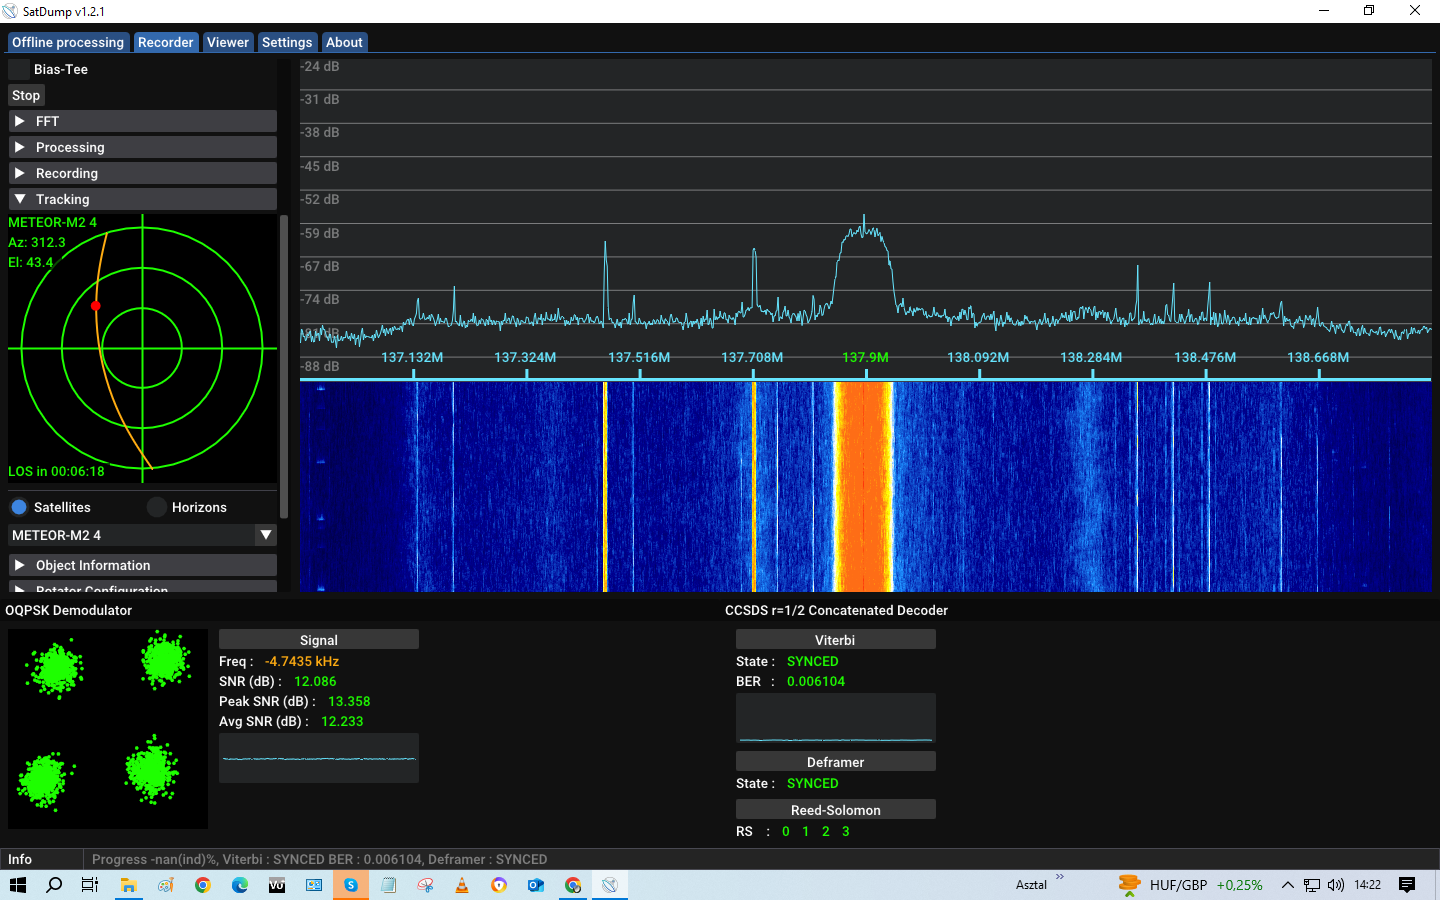The width and height of the screenshot is (1440, 900).
Task: Open Chrome icon next to Paint
Action: [x=203, y=885]
